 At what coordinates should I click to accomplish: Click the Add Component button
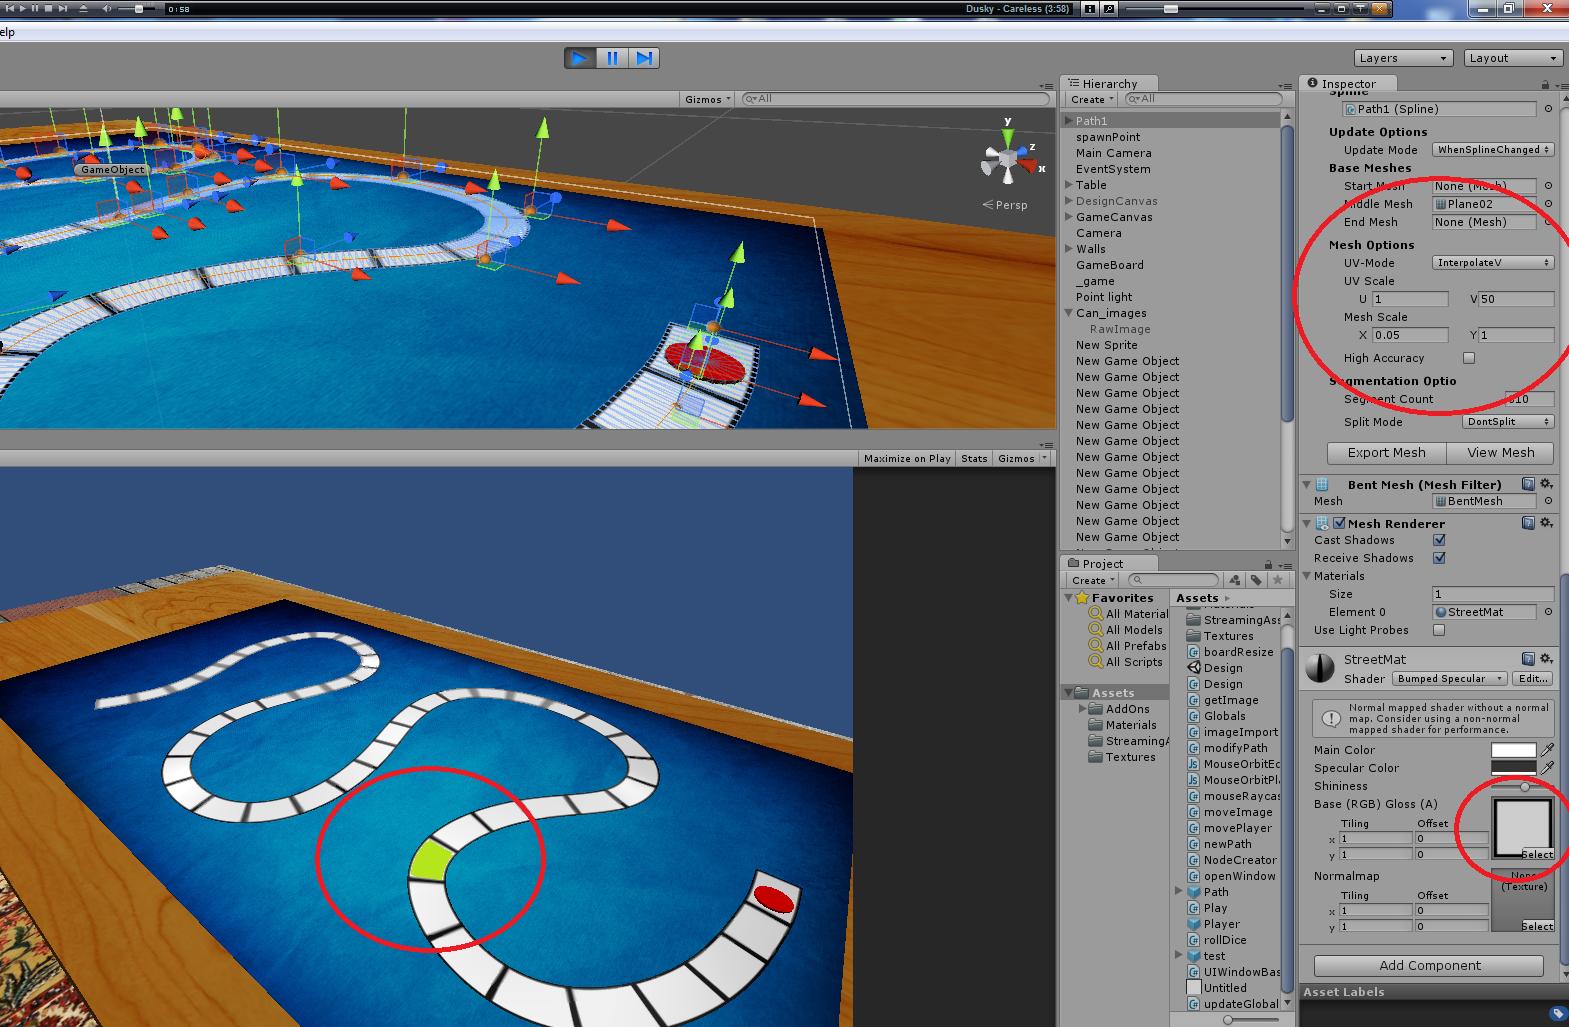[1429, 966]
